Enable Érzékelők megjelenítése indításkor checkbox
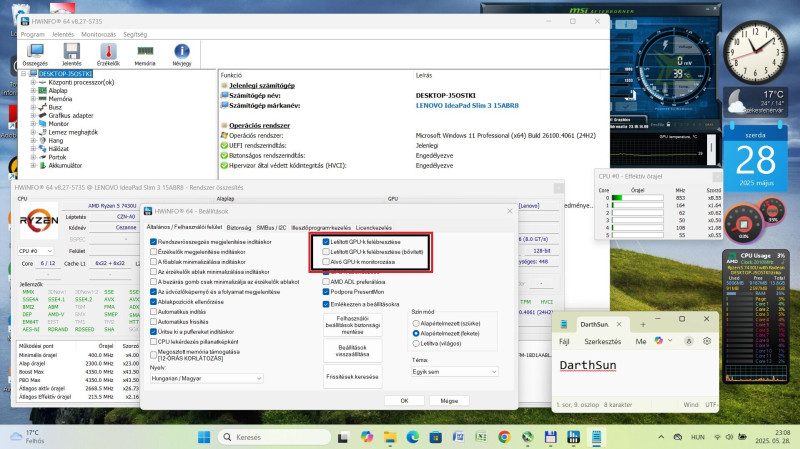This screenshot has height=449, width=800. click(x=153, y=252)
